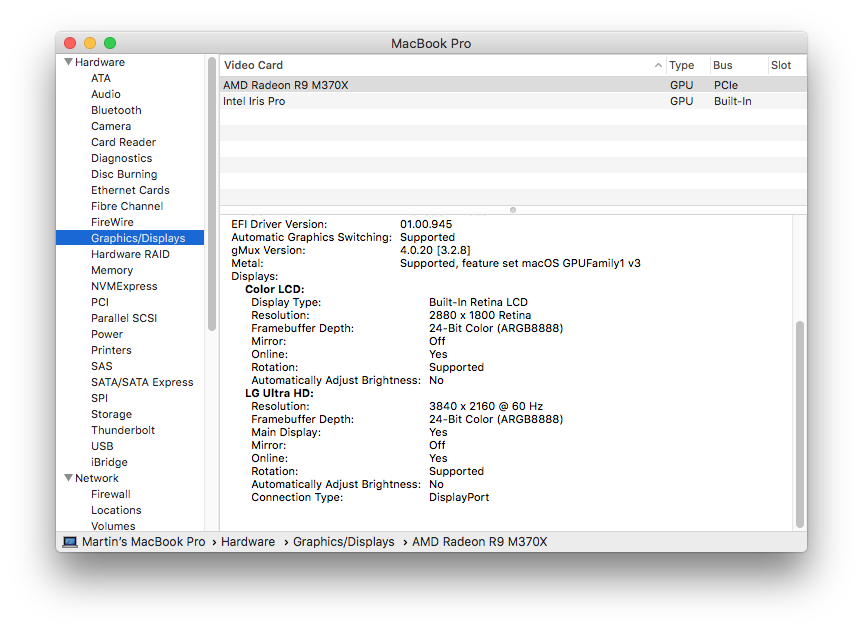This screenshot has height=632, width=863.
Task: Select Thunderbolt in the sidebar
Action: click(123, 429)
